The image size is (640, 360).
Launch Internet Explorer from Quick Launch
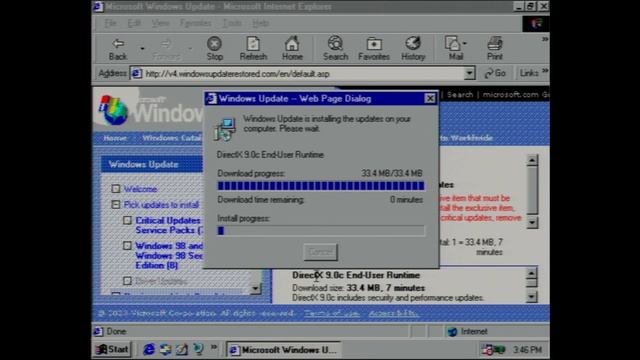coord(149,349)
